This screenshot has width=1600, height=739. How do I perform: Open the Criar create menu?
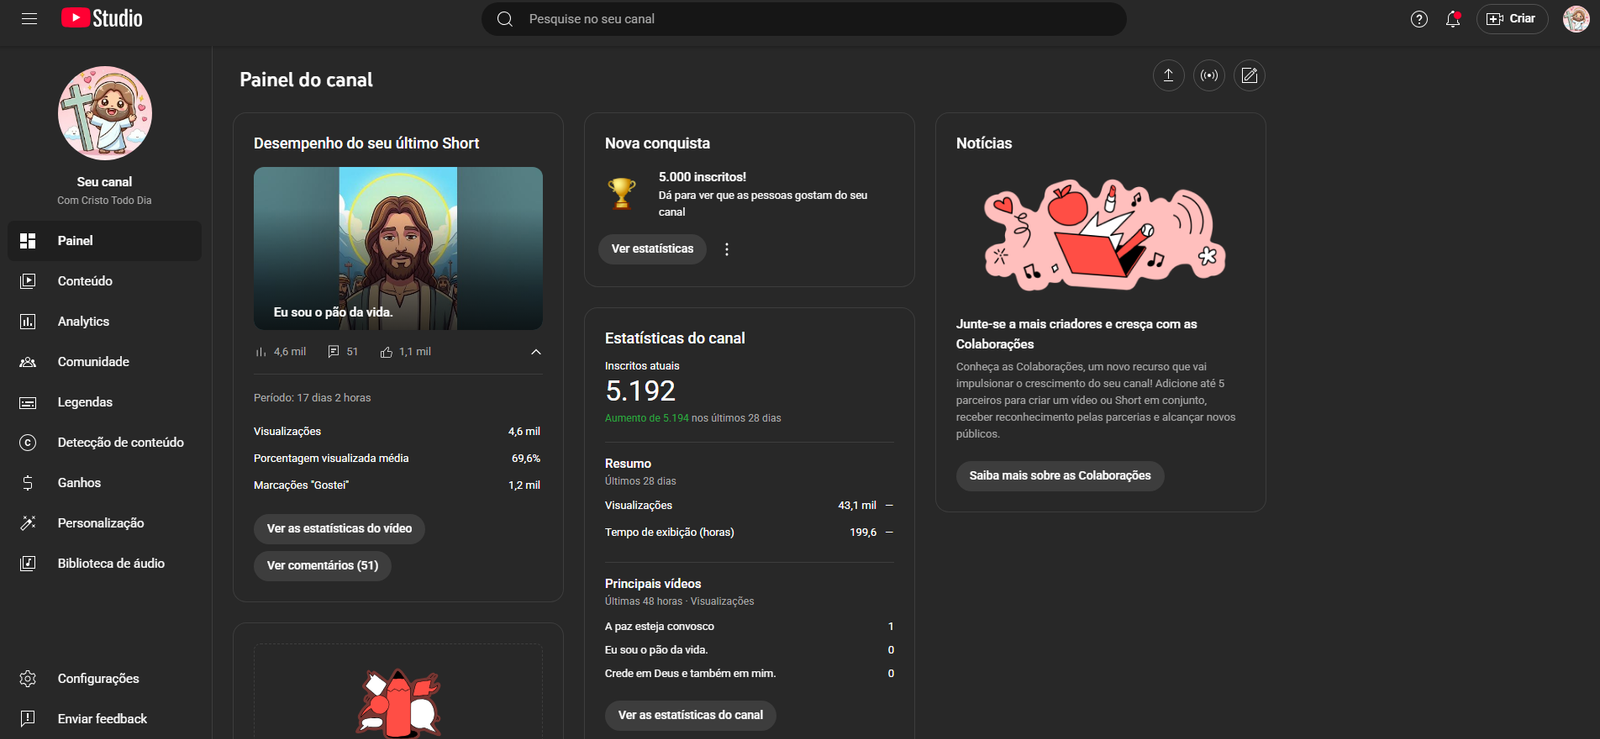(x=1511, y=19)
